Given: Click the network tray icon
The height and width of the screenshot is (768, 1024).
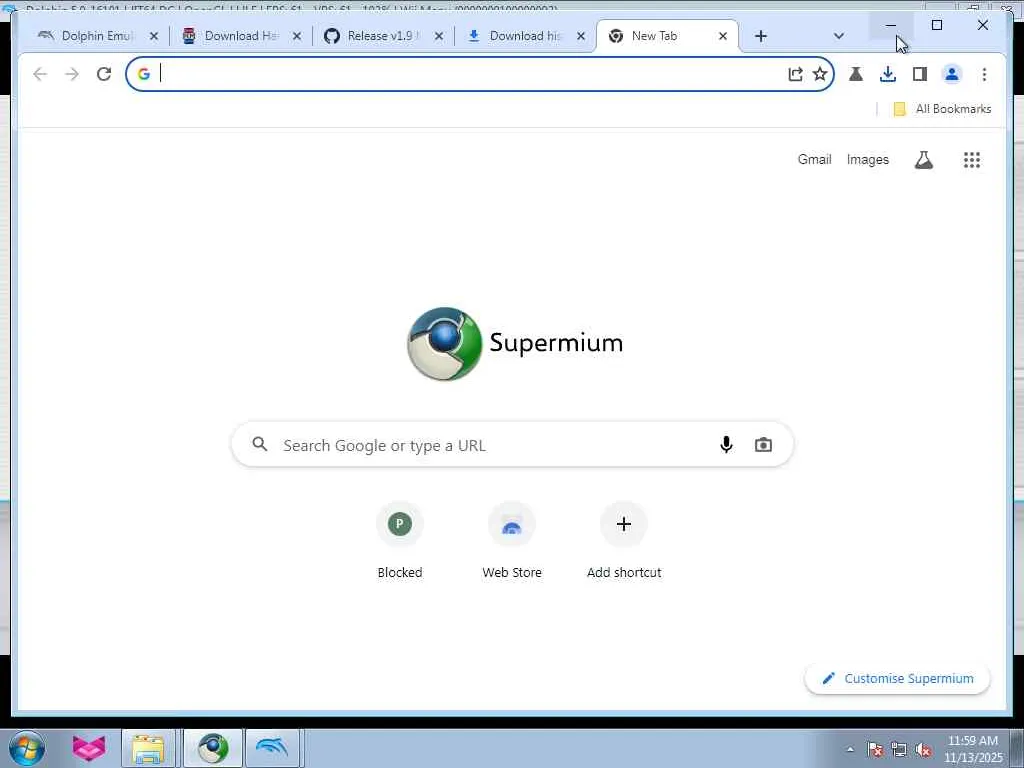Looking at the screenshot, I should tap(899, 750).
